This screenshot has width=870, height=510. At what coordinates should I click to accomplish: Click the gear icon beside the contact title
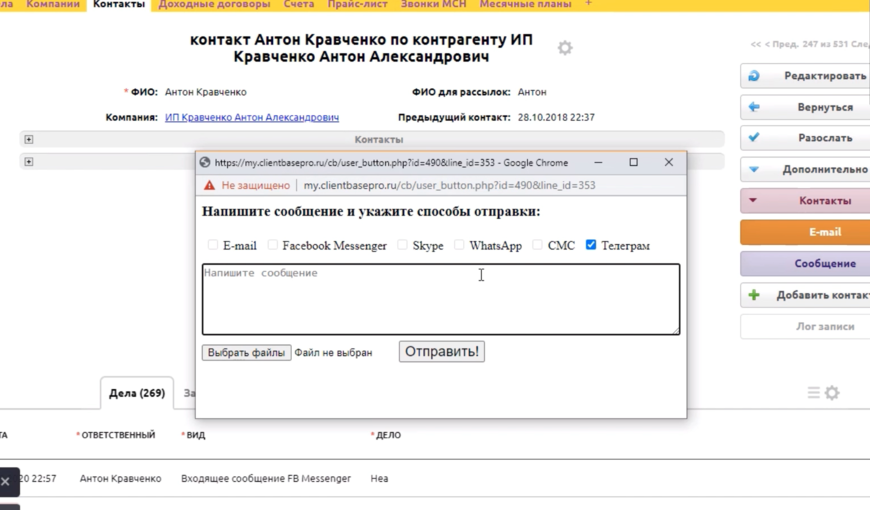pos(565,48)
